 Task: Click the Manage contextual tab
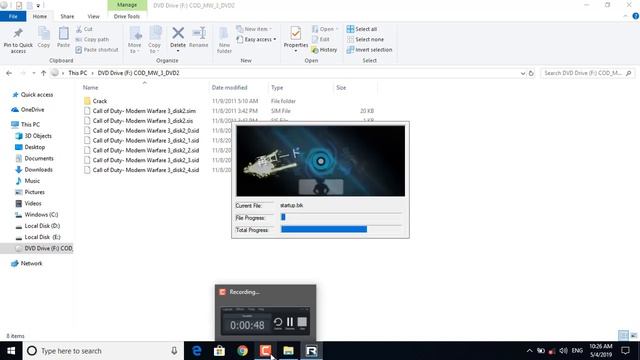127,5
